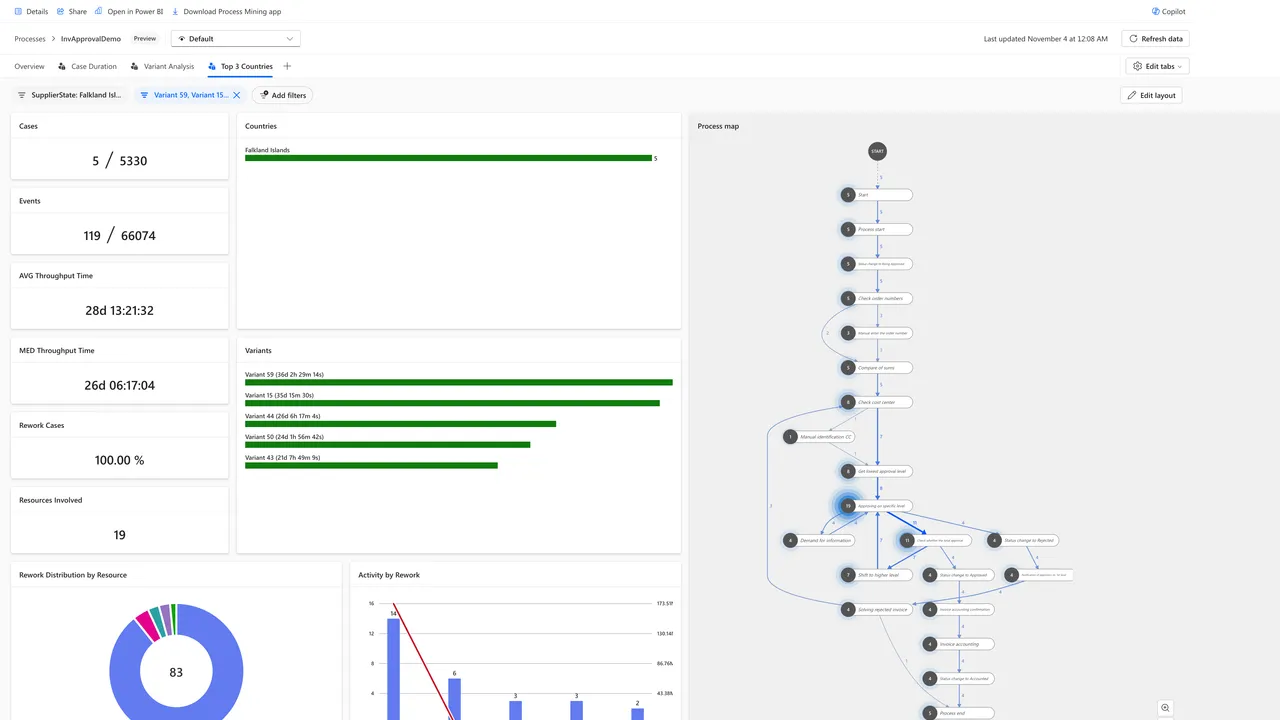1280x720 pixels.
Task: Add a new tab with plus icon
Action: pyautogui.click(x=287, y=66)
